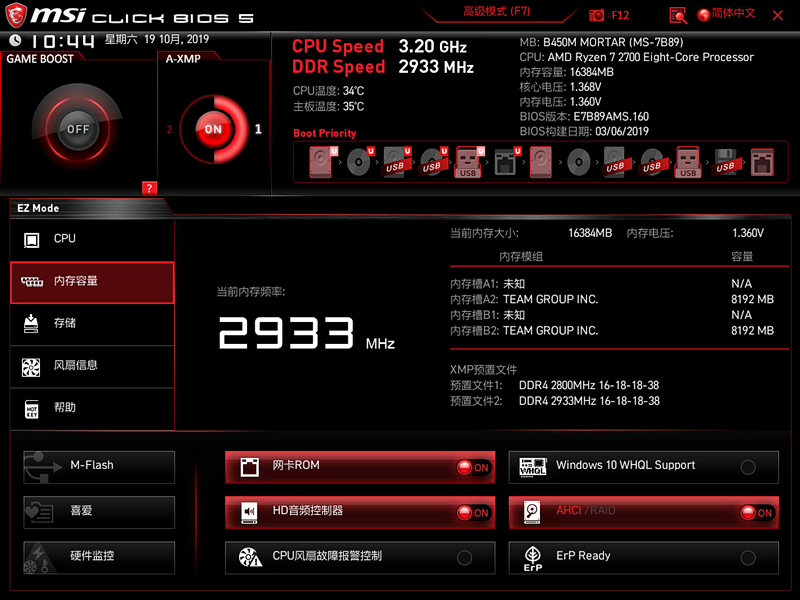Click XMP 预置文件1 DDR4 2800MHz entry
Image resolution: width=800 pixels, height=600 pixels.
(x=555, y=385)
